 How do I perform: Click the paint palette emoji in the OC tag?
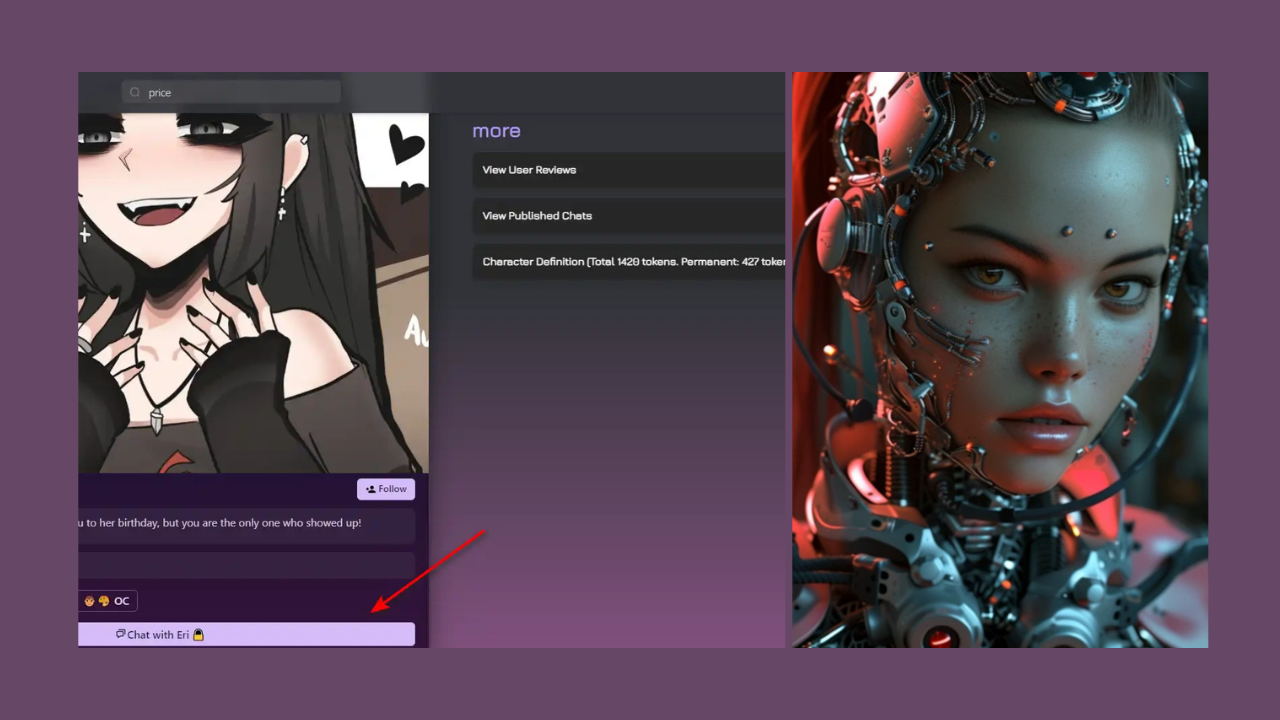click(x=103, y=601)
